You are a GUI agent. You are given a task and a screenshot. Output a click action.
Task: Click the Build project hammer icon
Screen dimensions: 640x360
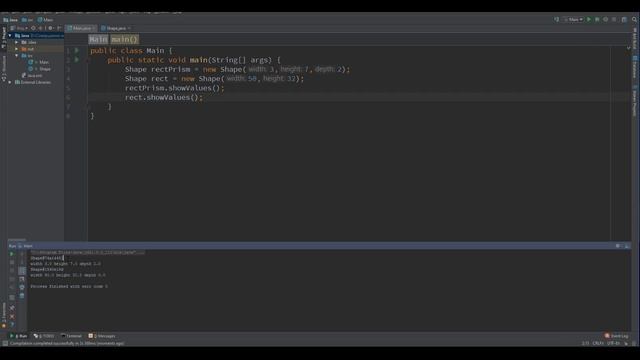[x=556, y=19]
